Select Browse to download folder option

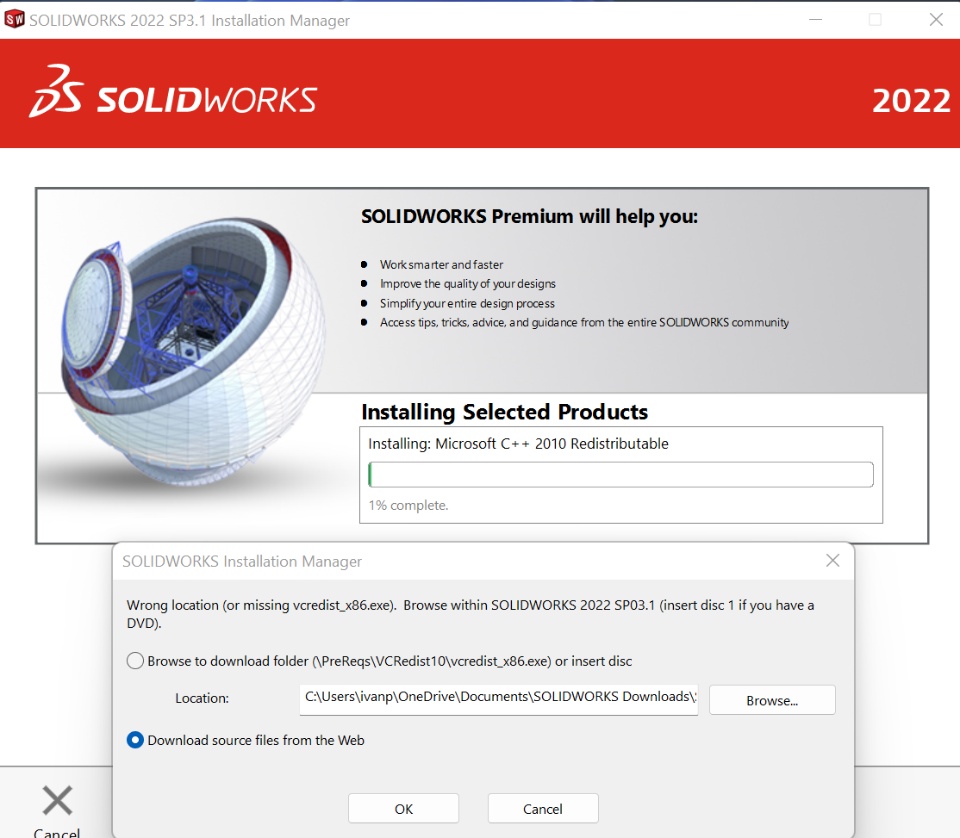[135, 661]
